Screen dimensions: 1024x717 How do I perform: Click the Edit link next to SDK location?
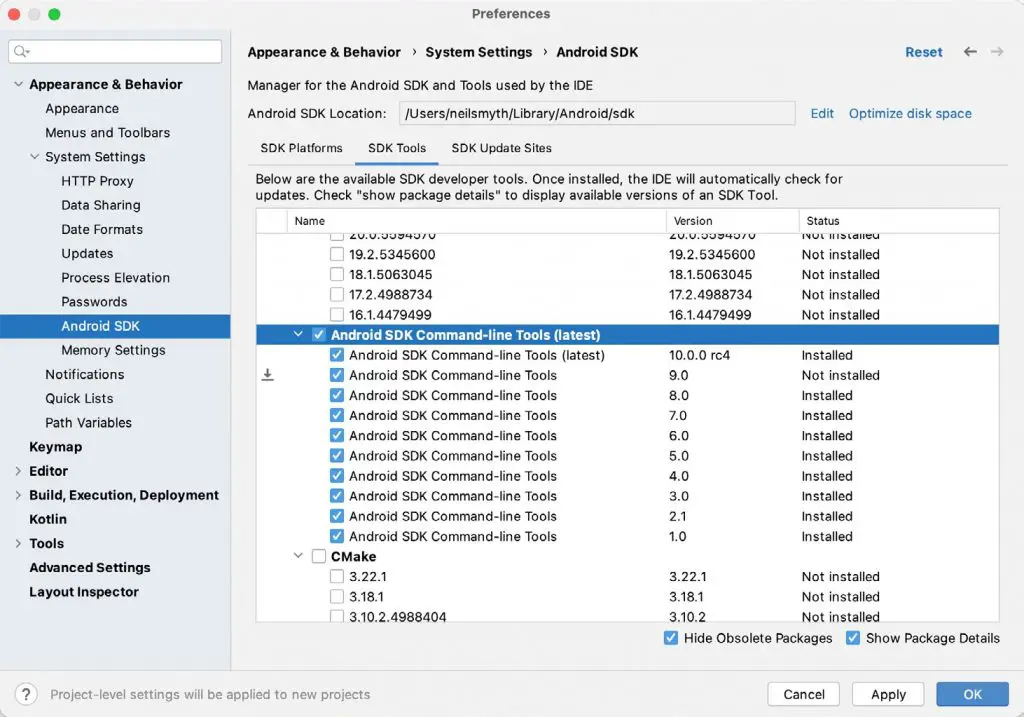[x=822, y=113]
